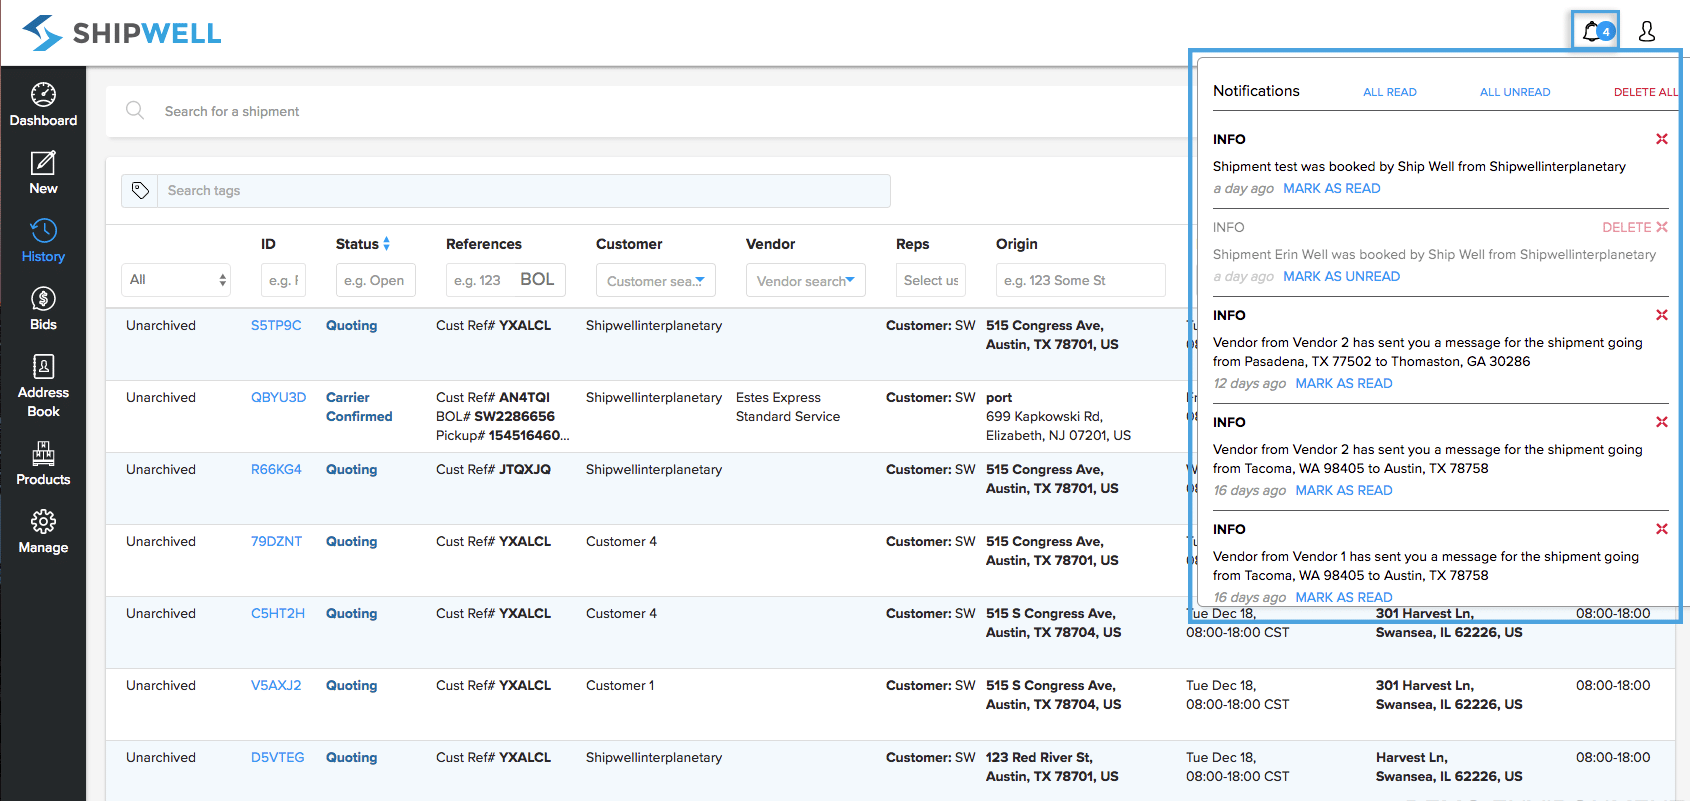This screenshot has height=801, width=1690.
Task: Mark all notifications as read
Action: click(1390, 92)
